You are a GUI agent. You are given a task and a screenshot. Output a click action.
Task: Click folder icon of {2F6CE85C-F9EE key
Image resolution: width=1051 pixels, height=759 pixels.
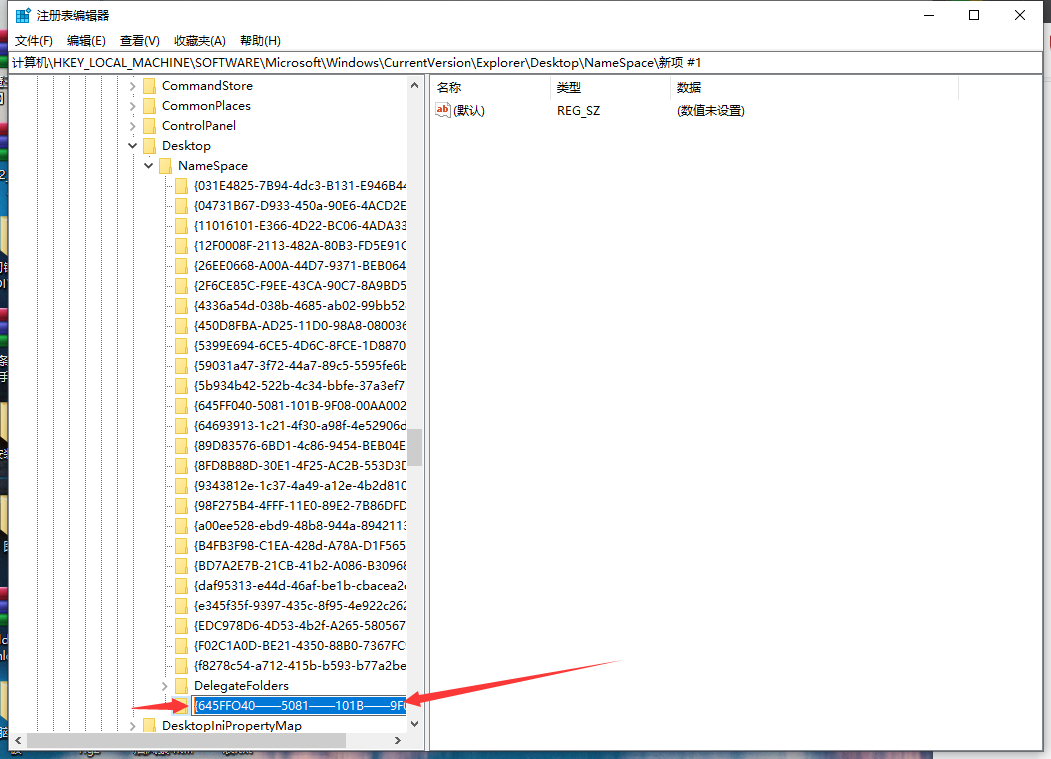181,286
